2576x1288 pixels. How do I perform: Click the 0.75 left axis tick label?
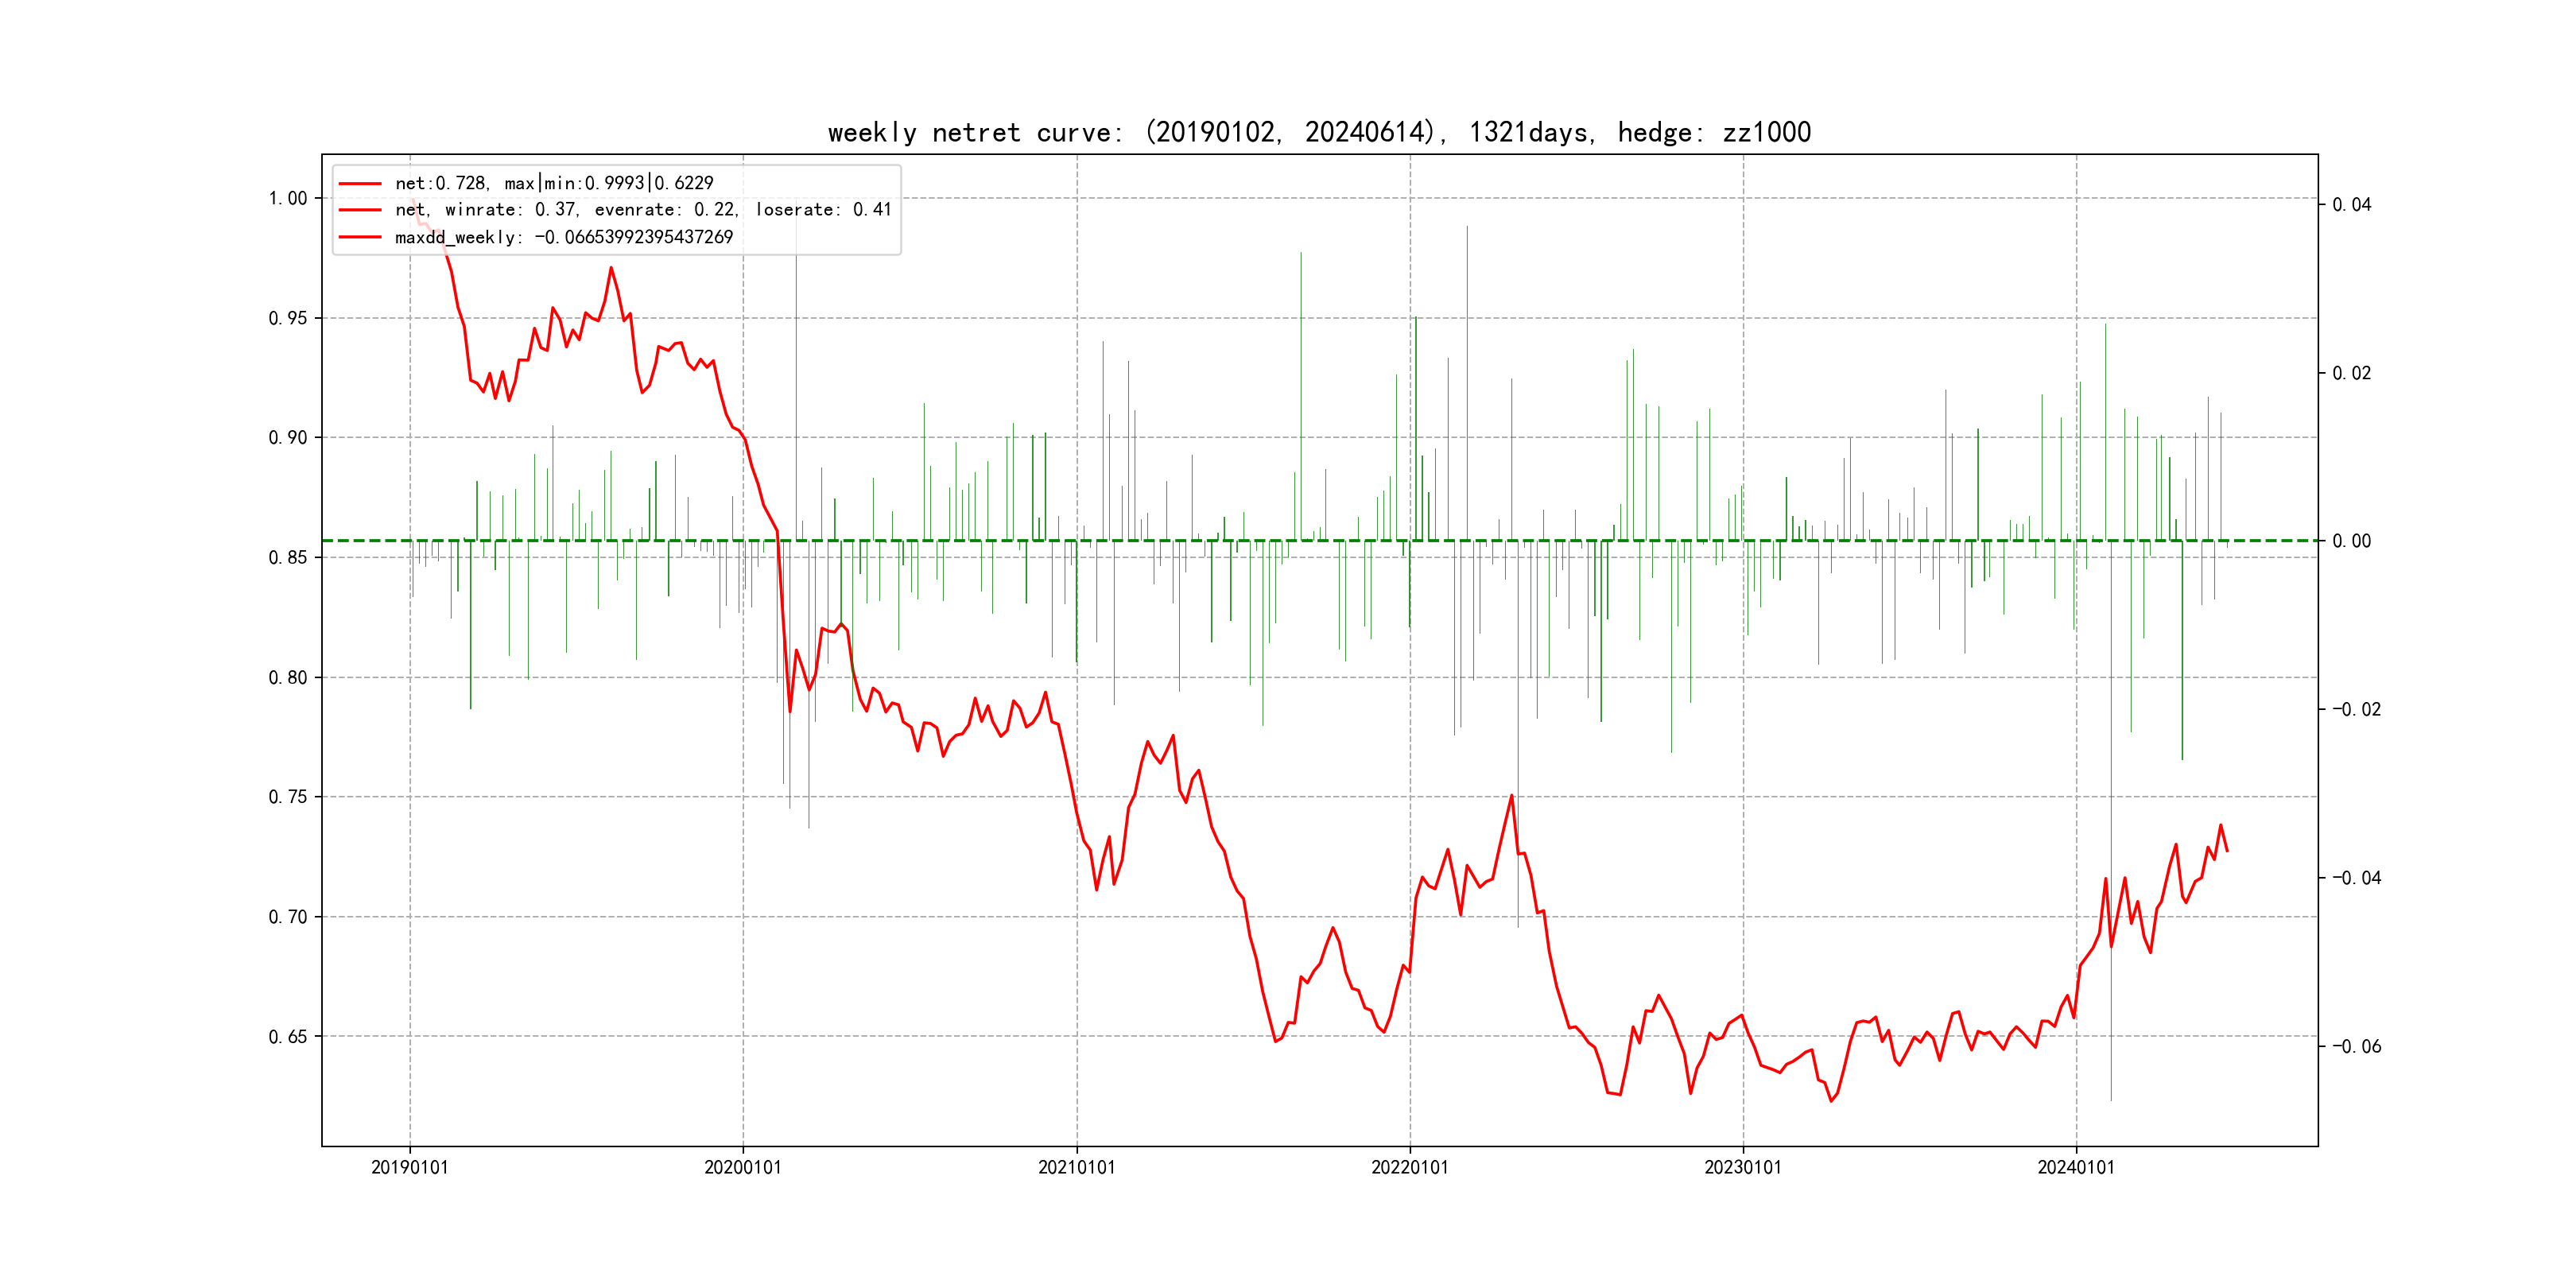(x=288, y=797)
